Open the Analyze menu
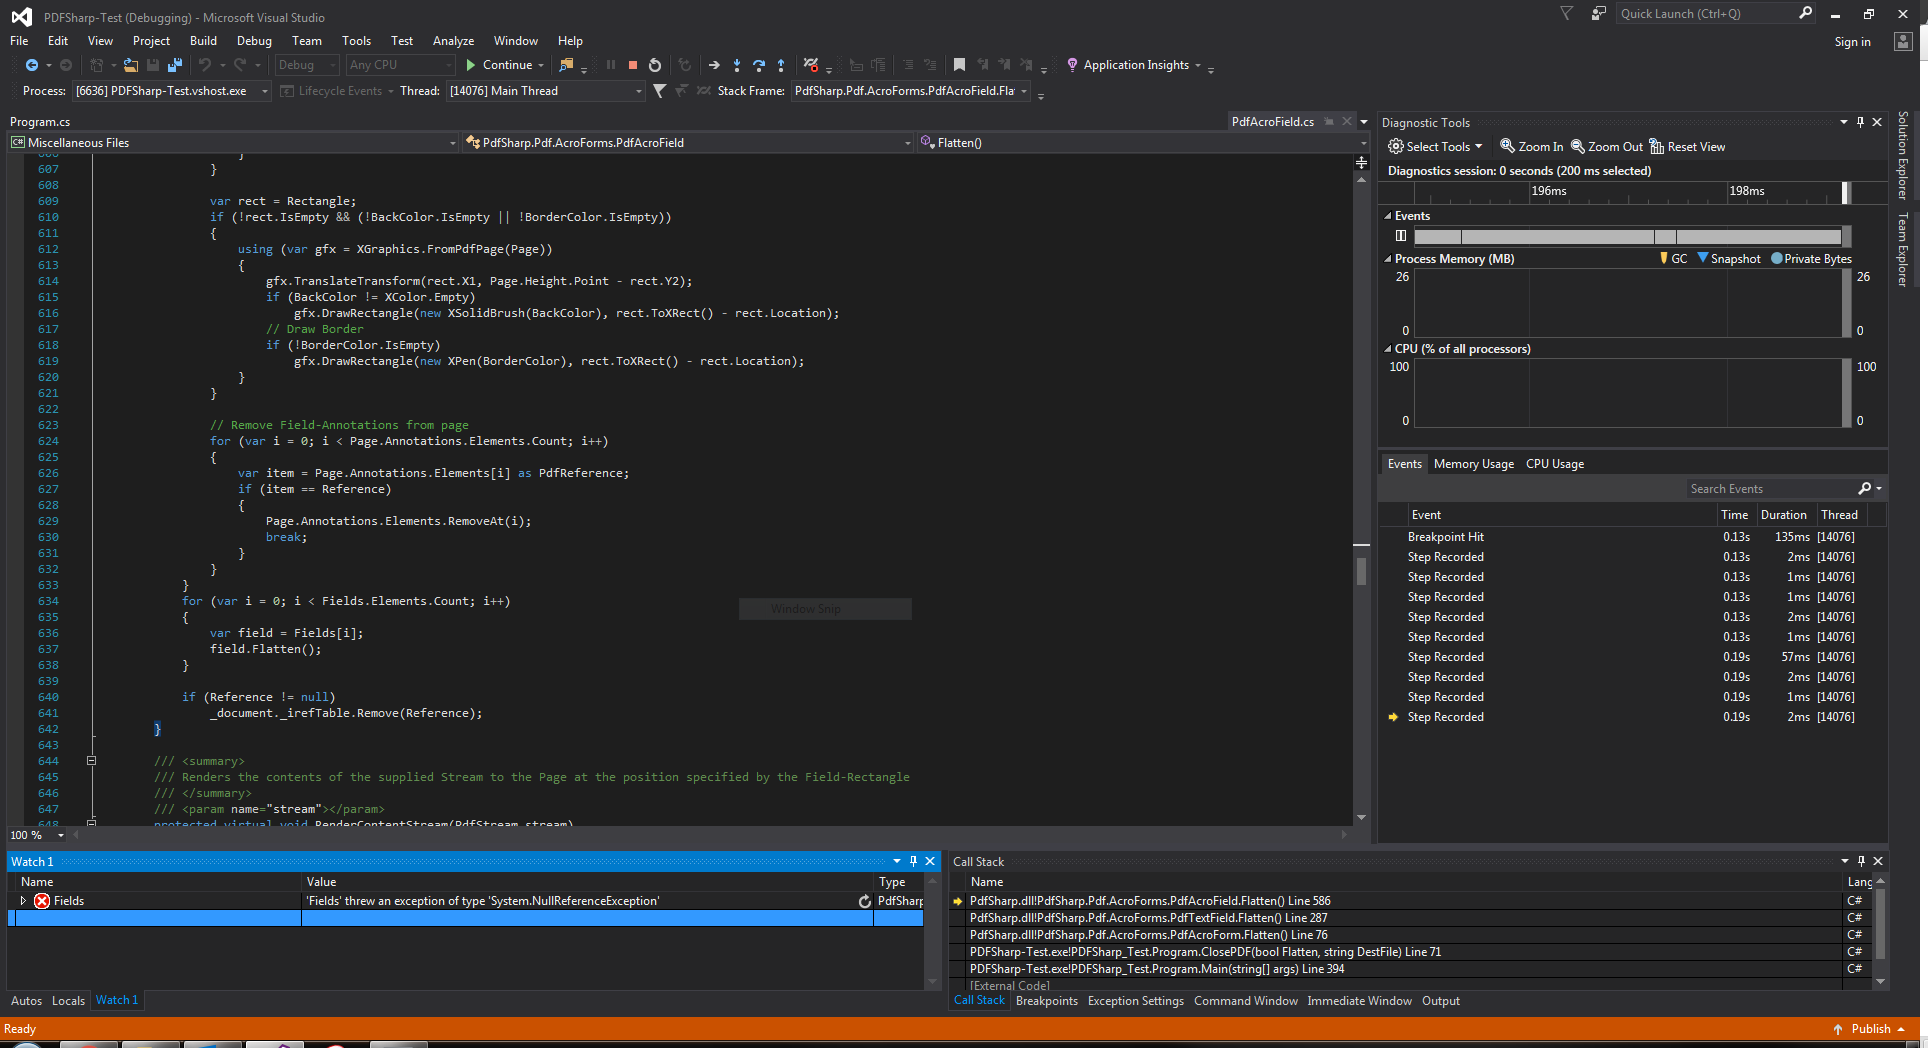 click(x=453, y=41)
